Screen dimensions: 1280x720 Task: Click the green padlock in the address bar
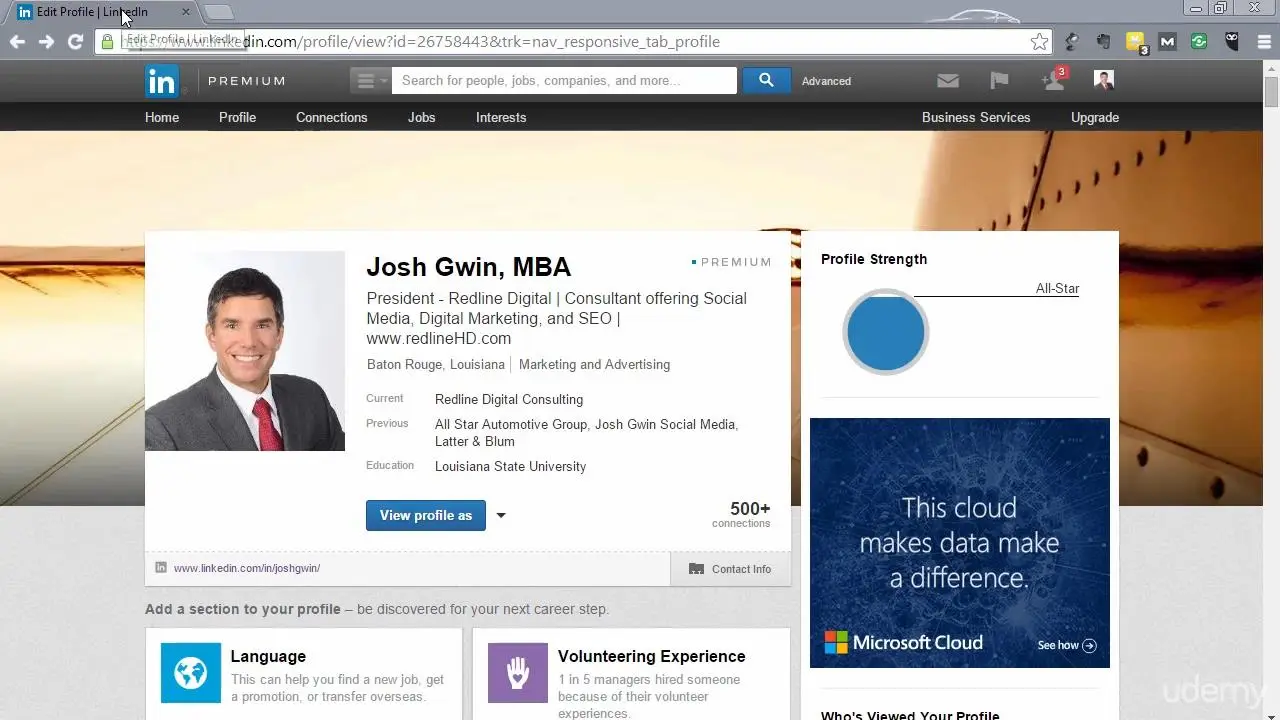coord(108,42)
